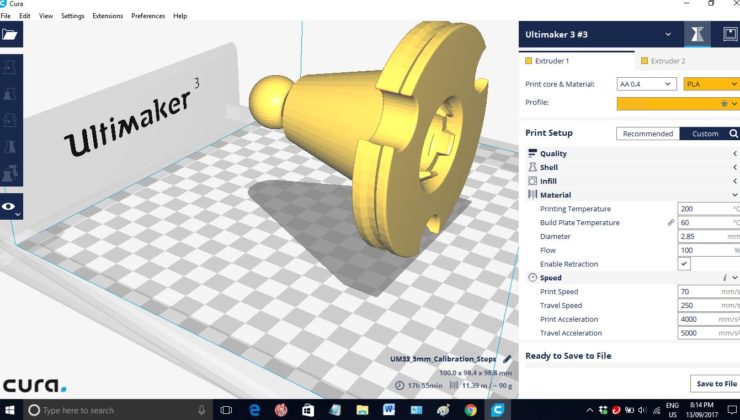Open Task View on taskbar
Image resolution: width=740 pixels, height=420 pixels.
(x=226, y=410)
